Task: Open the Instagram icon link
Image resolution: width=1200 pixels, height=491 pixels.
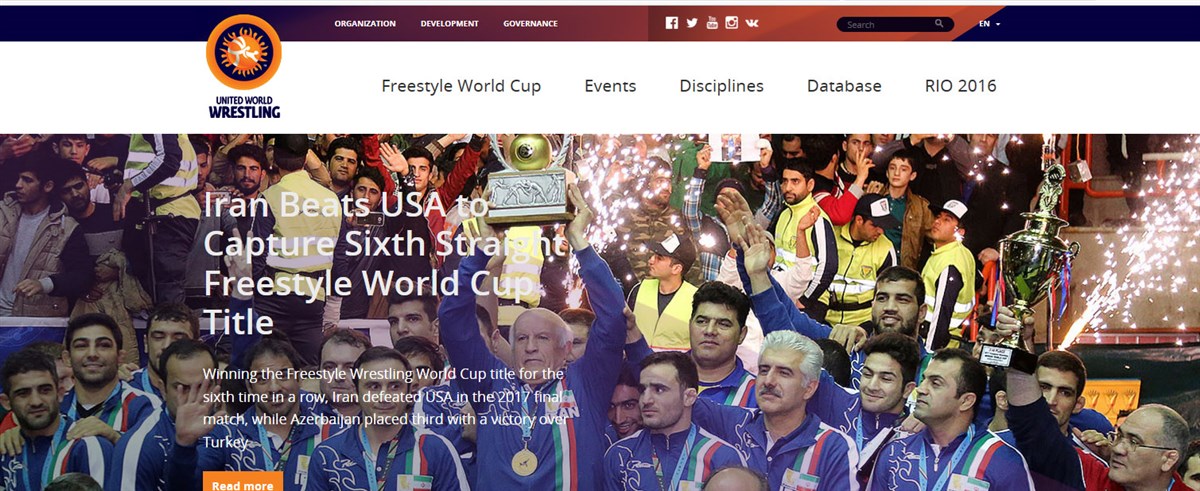Action: (732, 23)
